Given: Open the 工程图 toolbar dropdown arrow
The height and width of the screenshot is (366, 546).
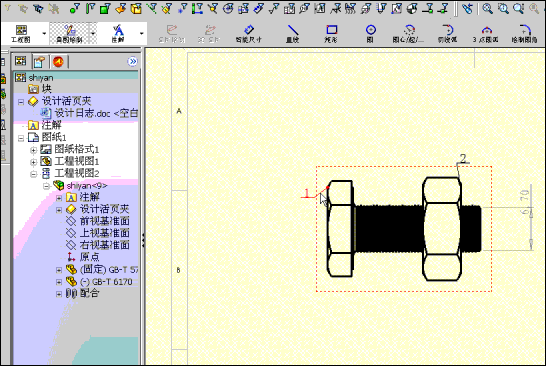Looking at the screenshot, I should [44, 33].
